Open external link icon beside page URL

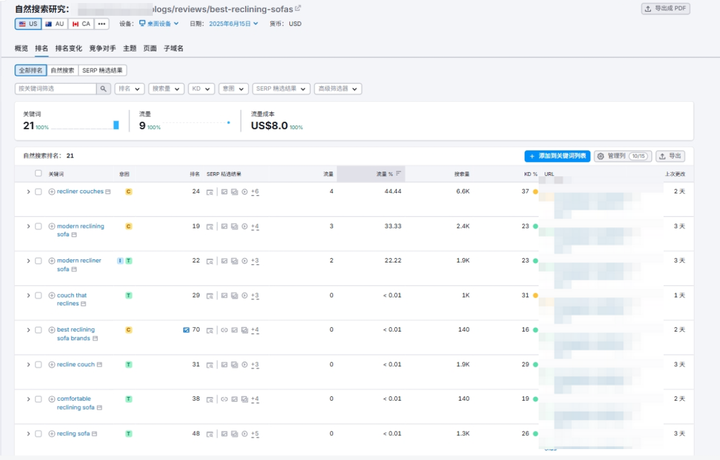[x=298, y=8]
